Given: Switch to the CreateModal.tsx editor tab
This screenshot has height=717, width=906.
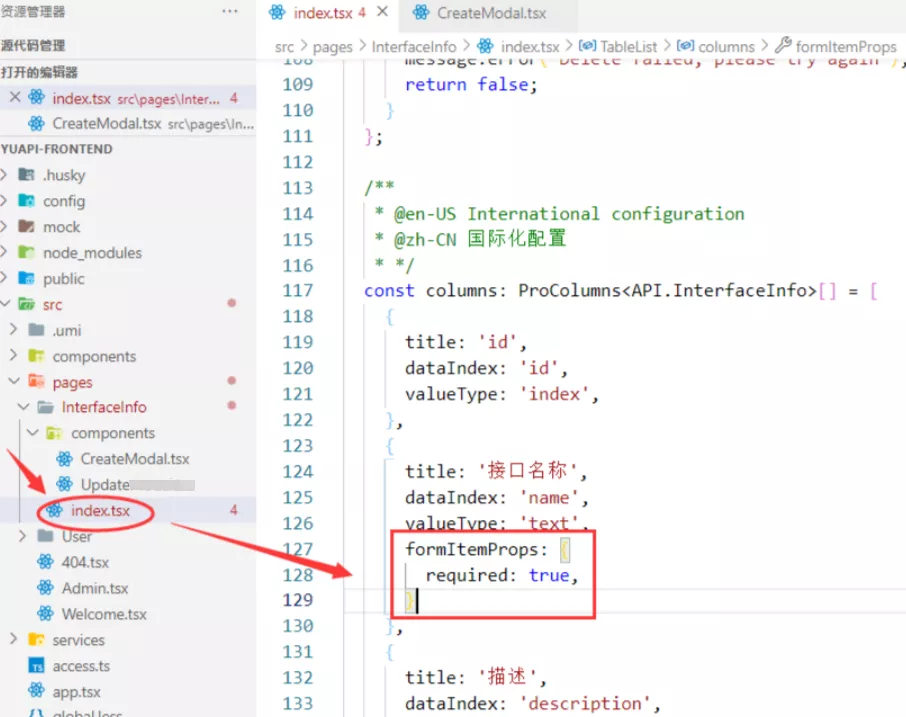Looking at the screenshot, I should [491, 13].
